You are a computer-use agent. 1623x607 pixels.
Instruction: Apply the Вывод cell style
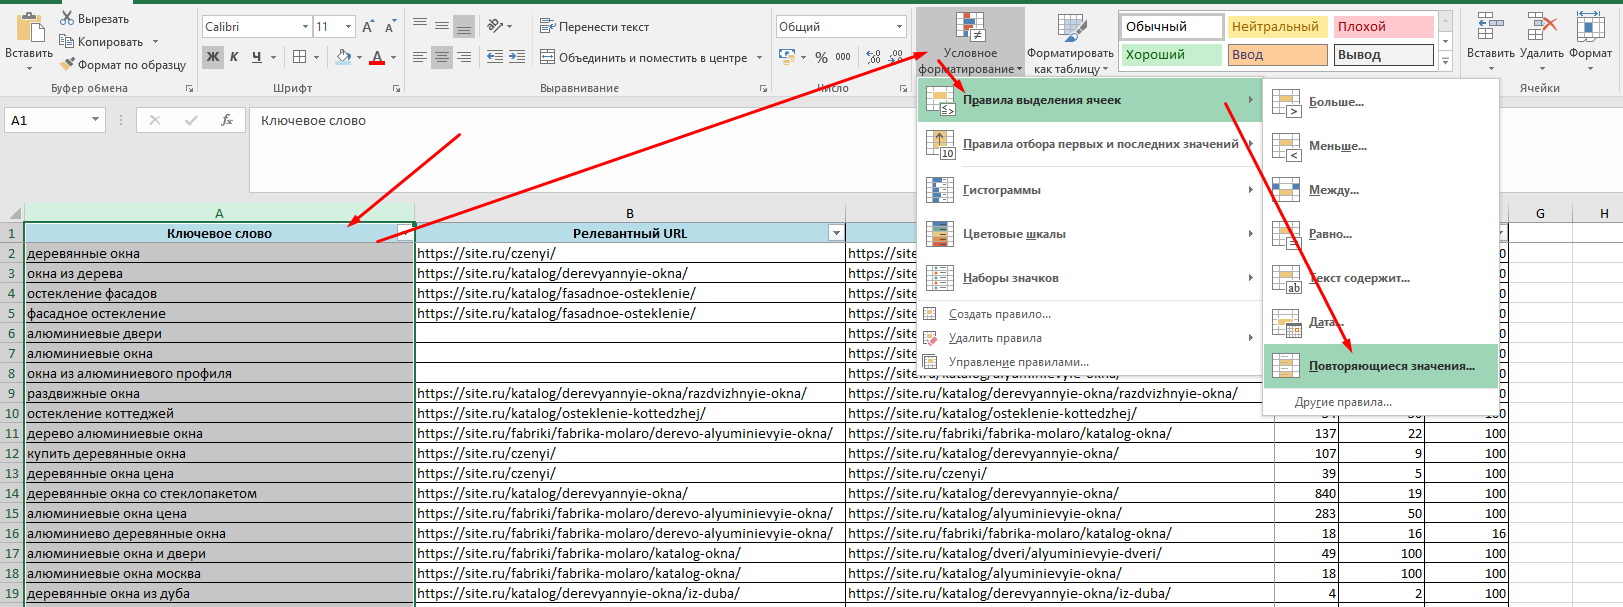(x=1383, y=55)
